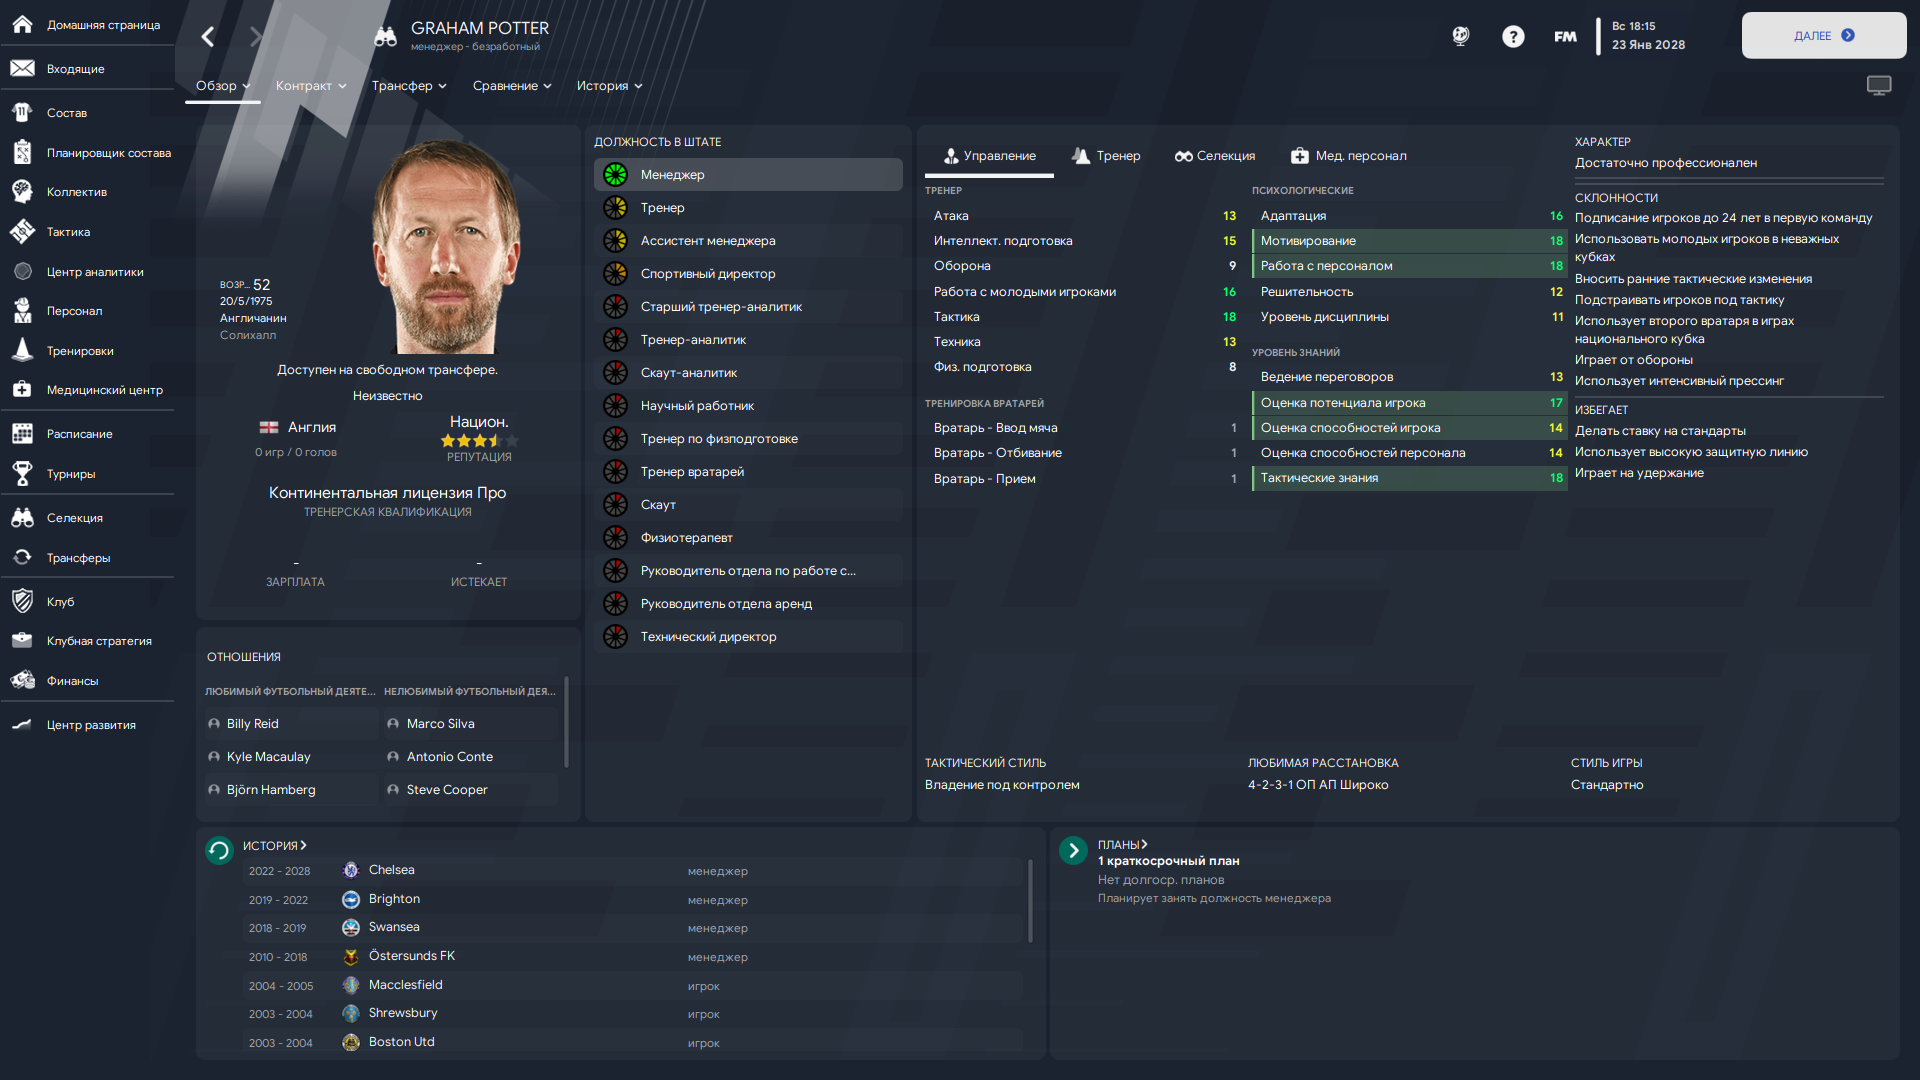Screen dimensions: 1920x1080
Task: Click the binoculars scouting icon beside Graham Potter
Action: click(x=385, y=37)
